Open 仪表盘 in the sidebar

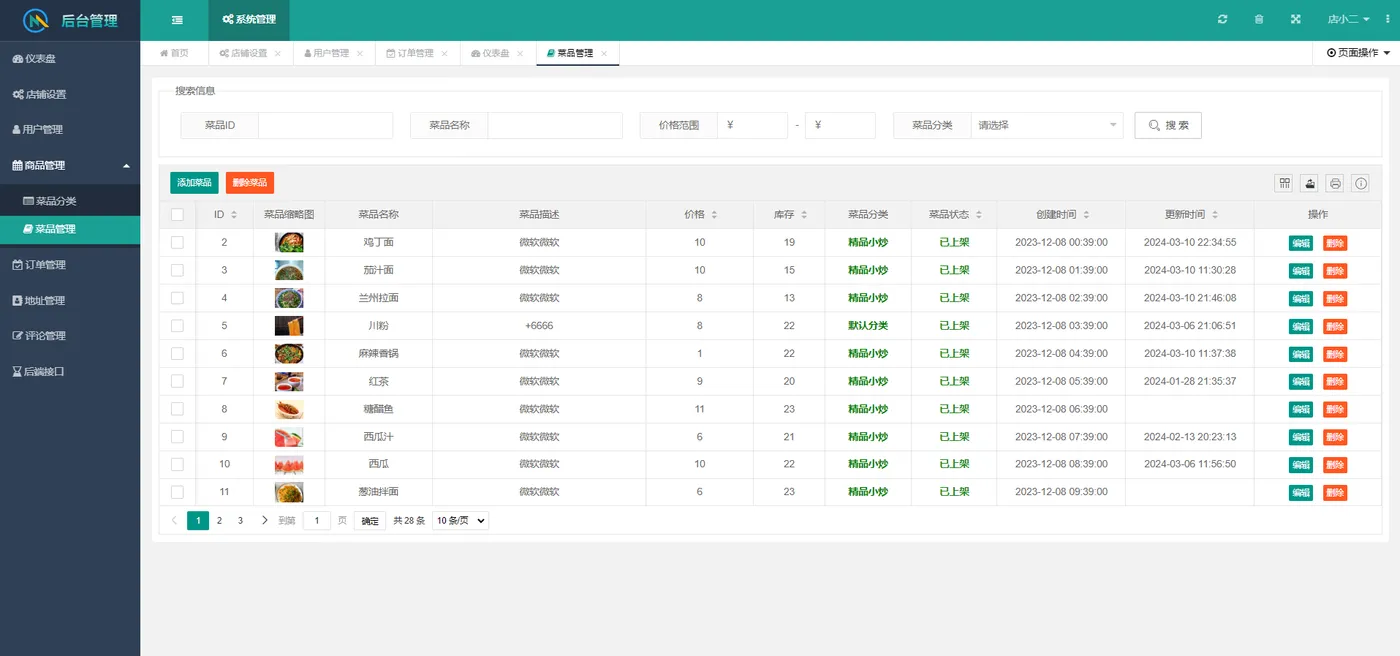tap(70, 59)
